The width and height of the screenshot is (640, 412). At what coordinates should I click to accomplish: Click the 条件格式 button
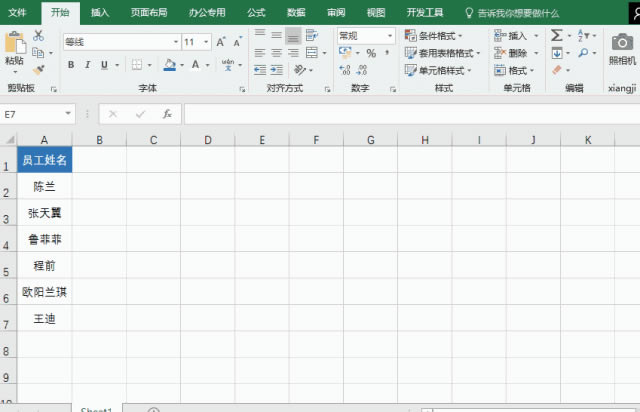pyautogui.click(x=434, y=35)
